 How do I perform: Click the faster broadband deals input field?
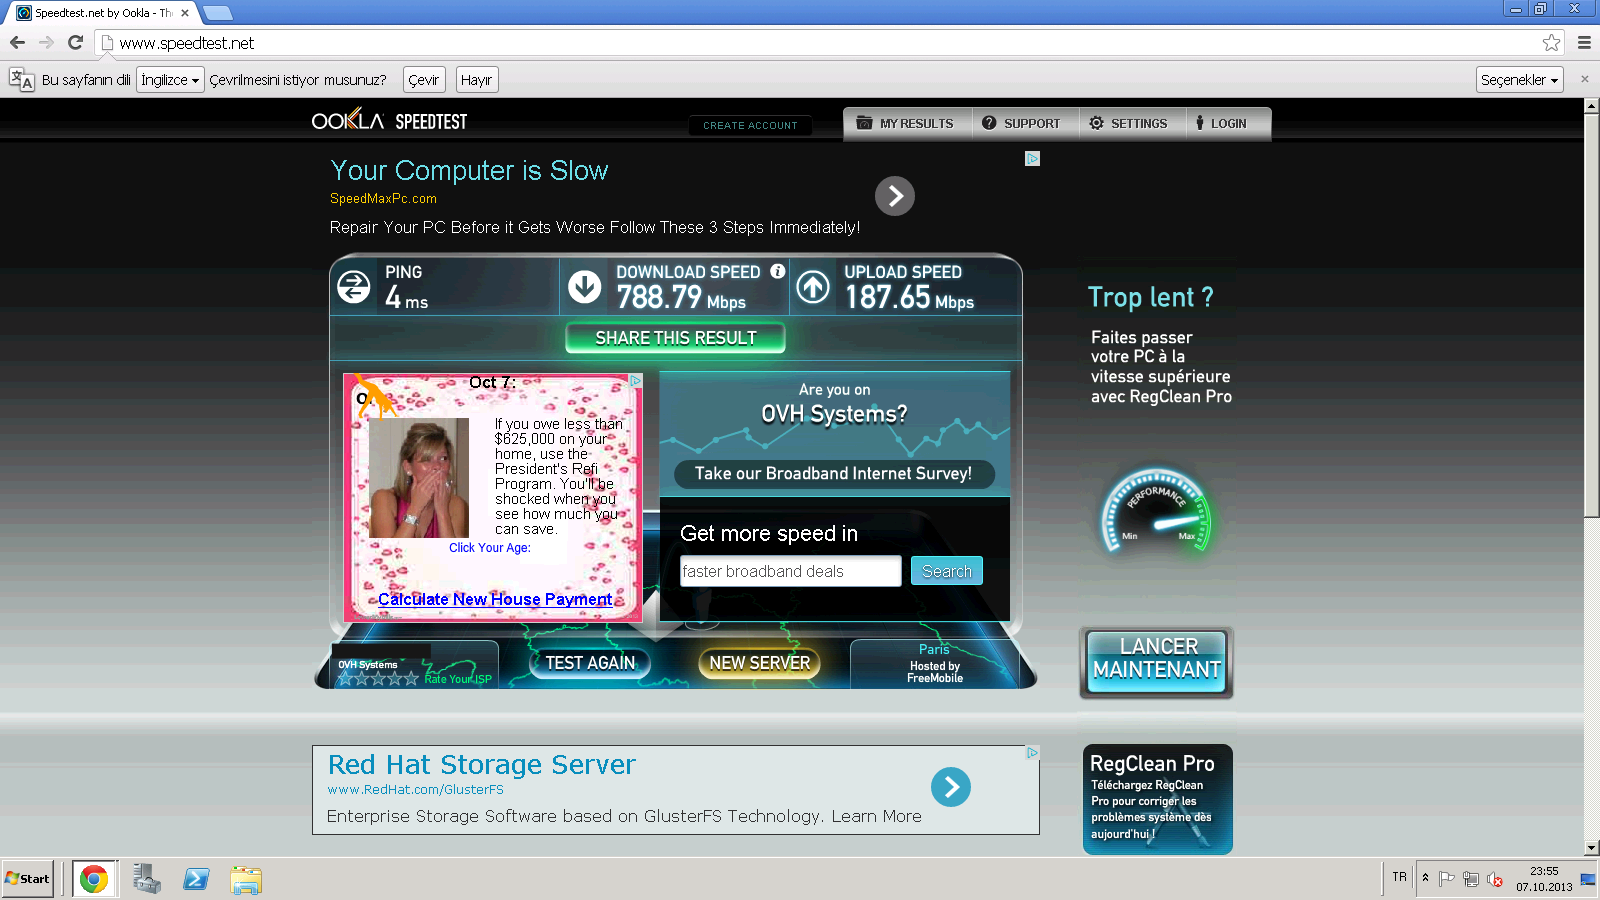coord(790,571)
